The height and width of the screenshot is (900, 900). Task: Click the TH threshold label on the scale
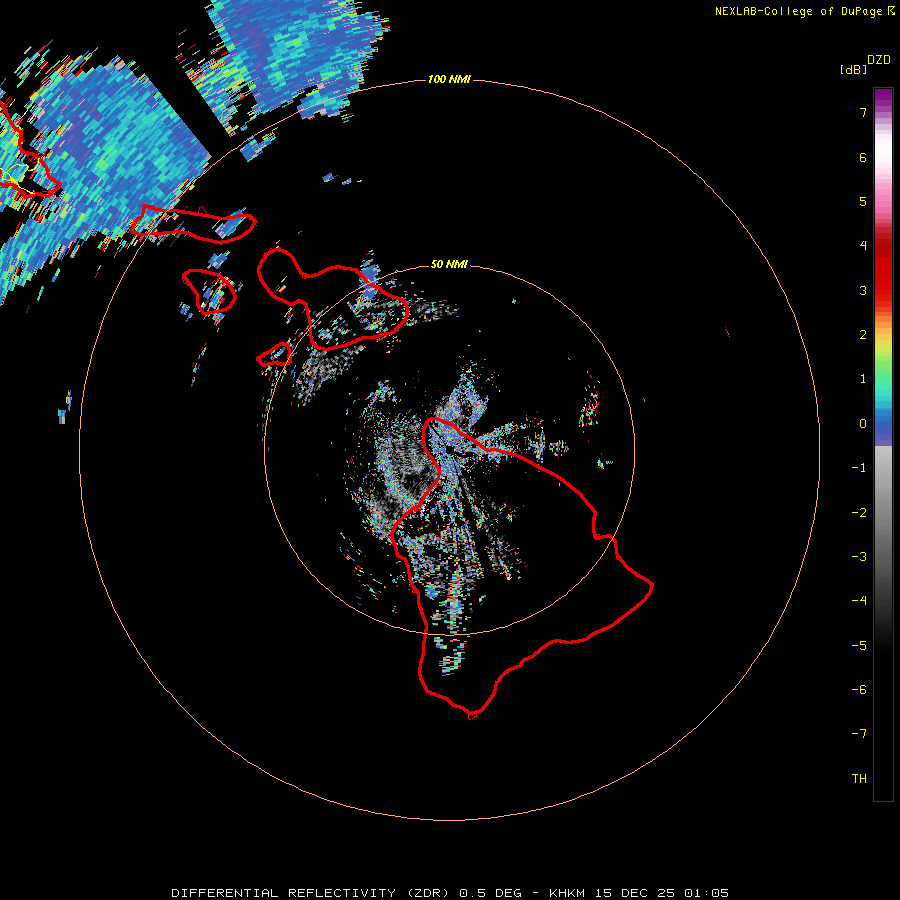coord(859,779)
